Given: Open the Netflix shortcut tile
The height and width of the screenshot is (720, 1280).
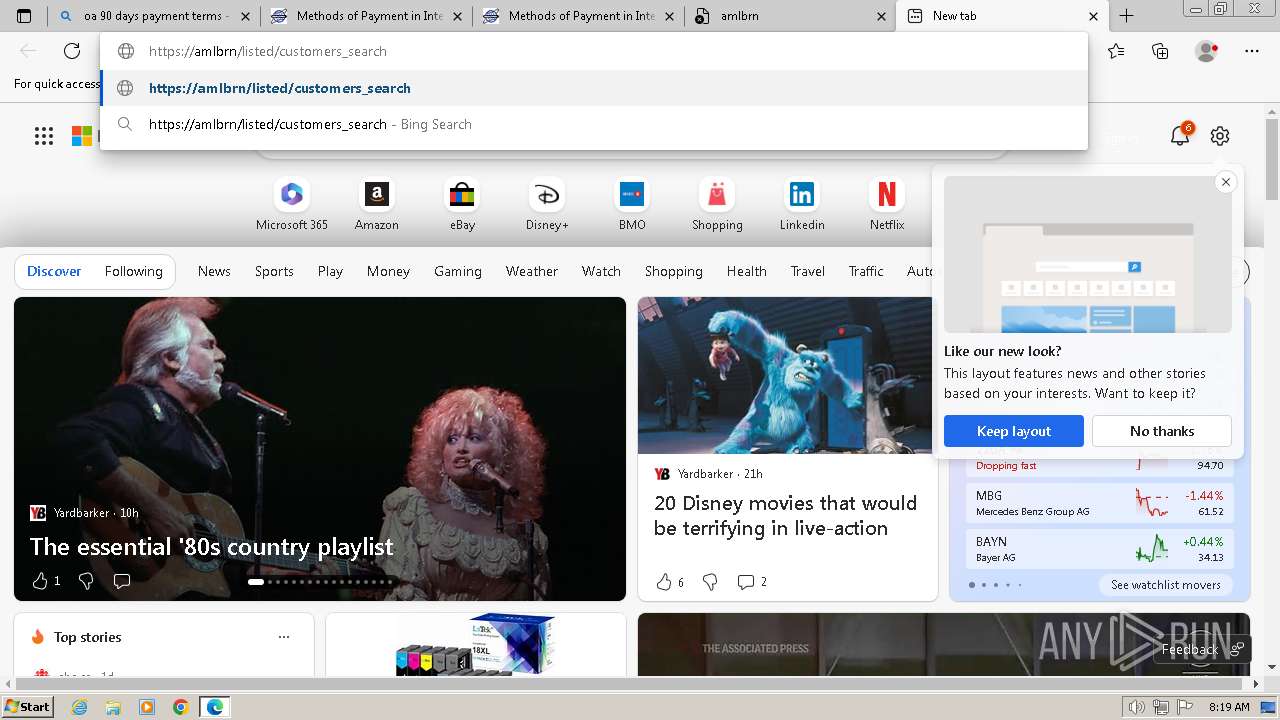Looking at the screenshot, I should tap(887, 205).
